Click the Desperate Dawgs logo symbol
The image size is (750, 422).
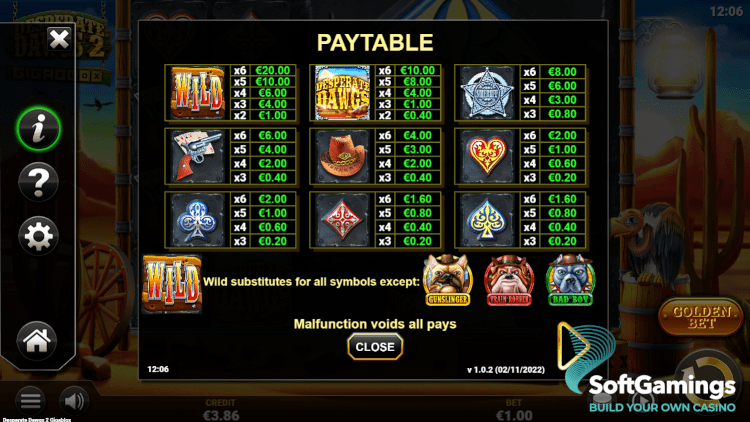(x=342, y=93)
